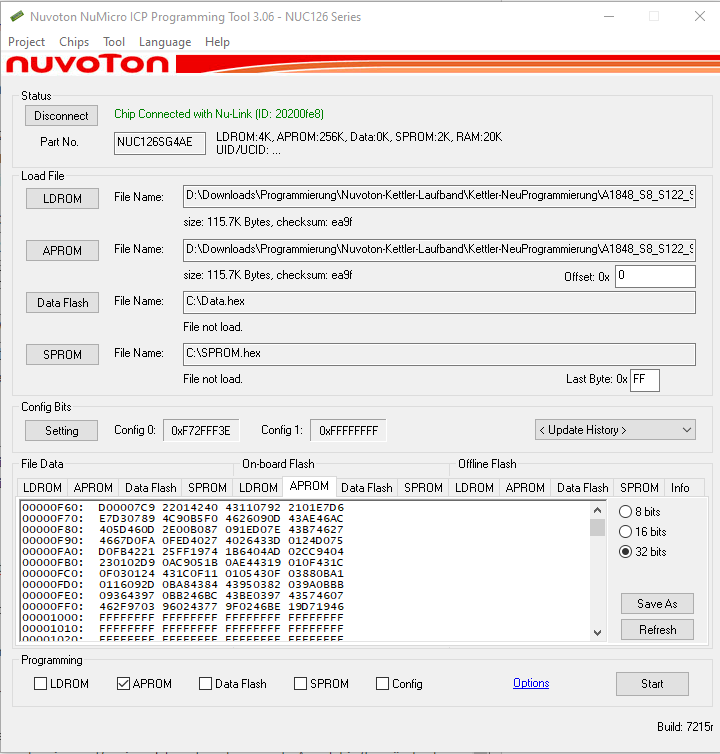Screen dimensions: 720x754
Task: Click the hex view scroll down arrow
Action: tap(597, 633)
